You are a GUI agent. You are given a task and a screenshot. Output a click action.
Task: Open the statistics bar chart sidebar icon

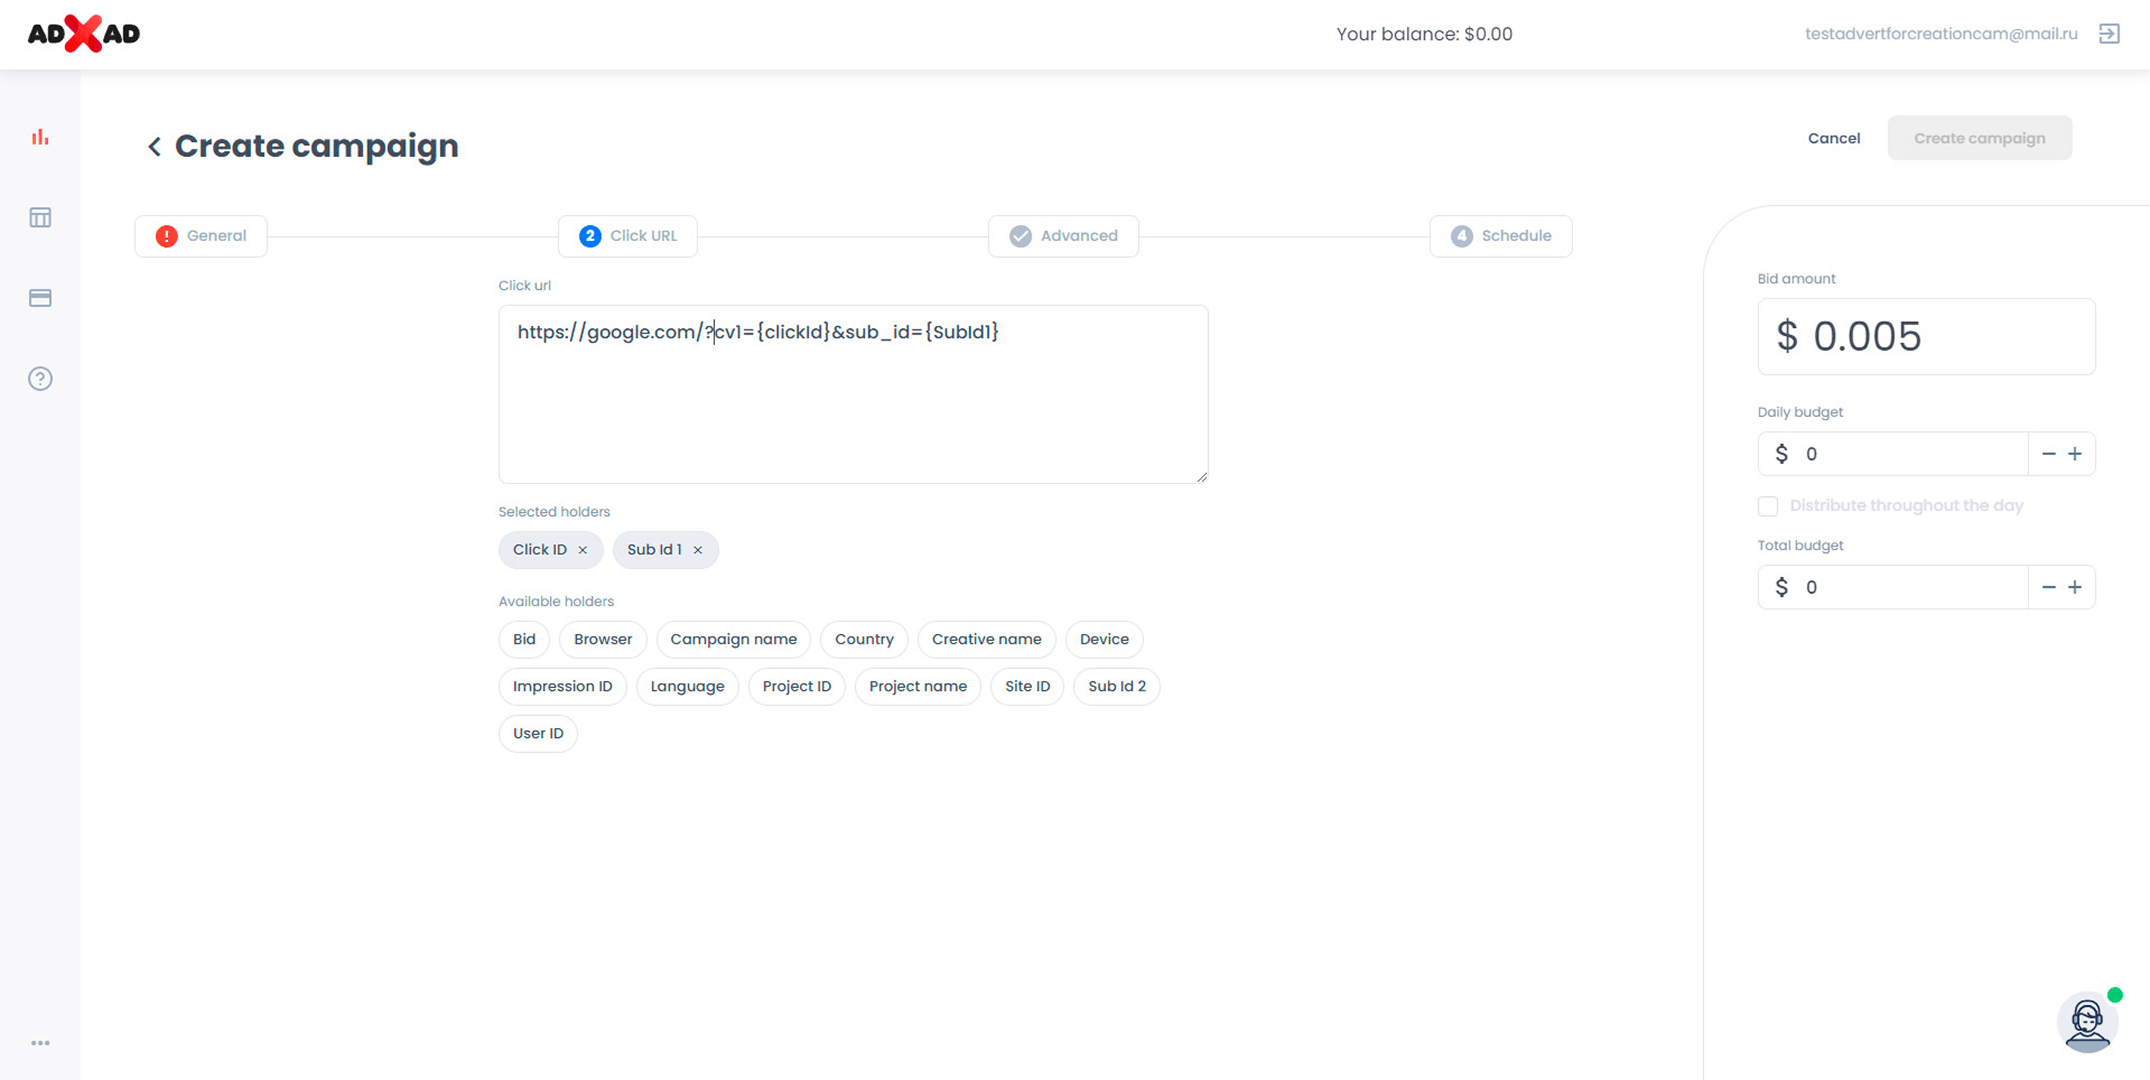(x=40, y=137)
